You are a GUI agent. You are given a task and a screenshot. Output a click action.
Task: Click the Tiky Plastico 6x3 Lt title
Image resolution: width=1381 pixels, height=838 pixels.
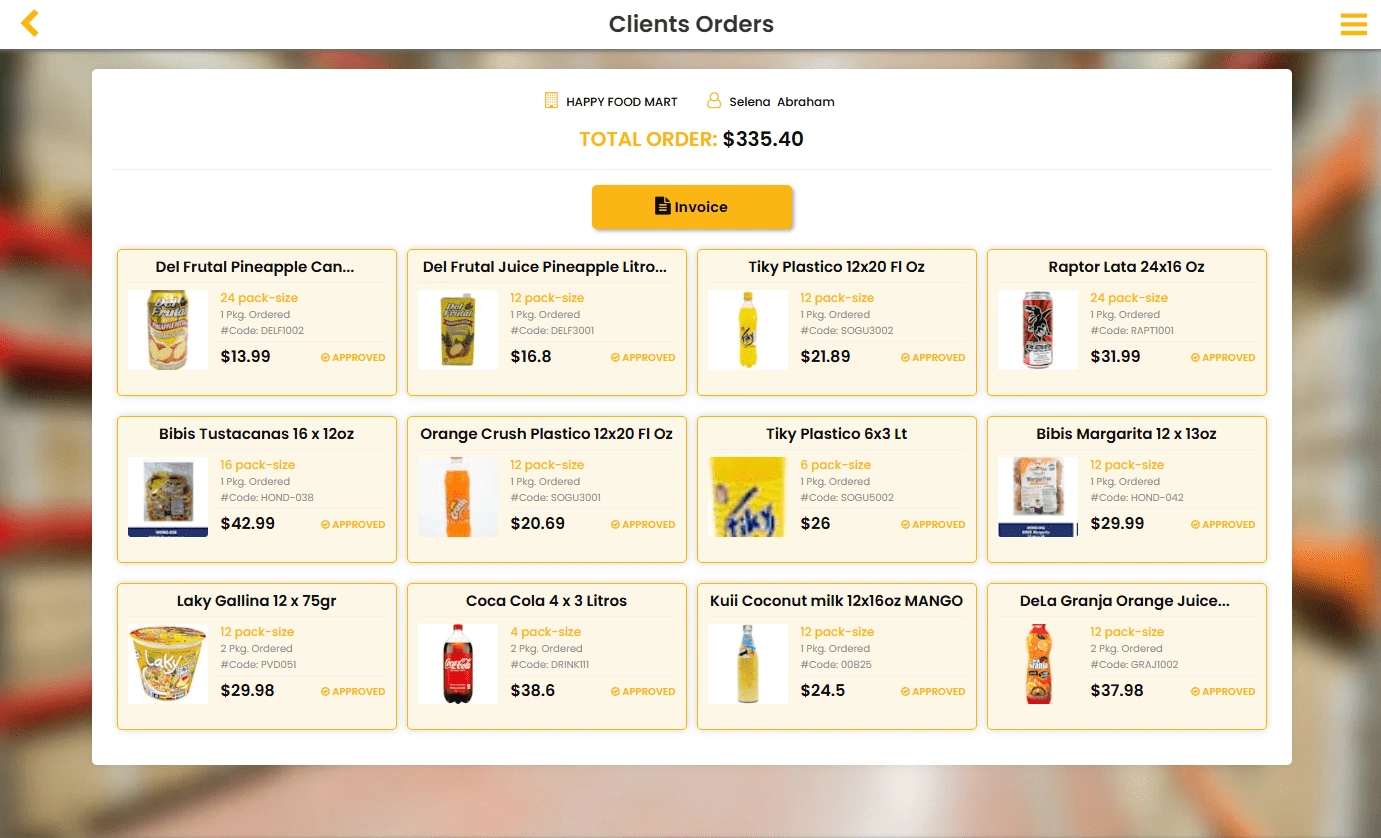point(837,434)
